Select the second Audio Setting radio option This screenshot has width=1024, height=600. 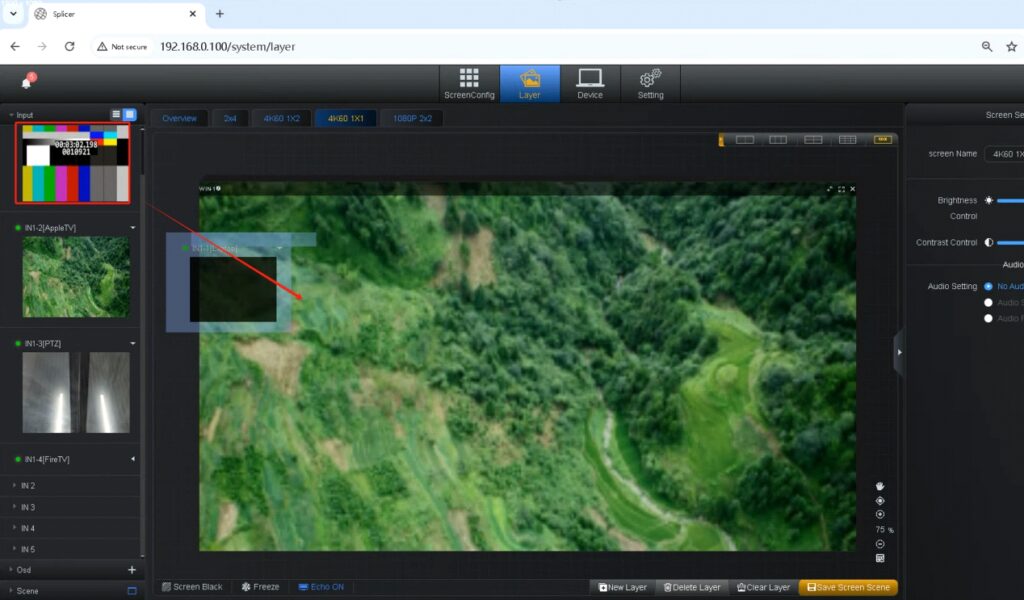(x=989, y=302)
